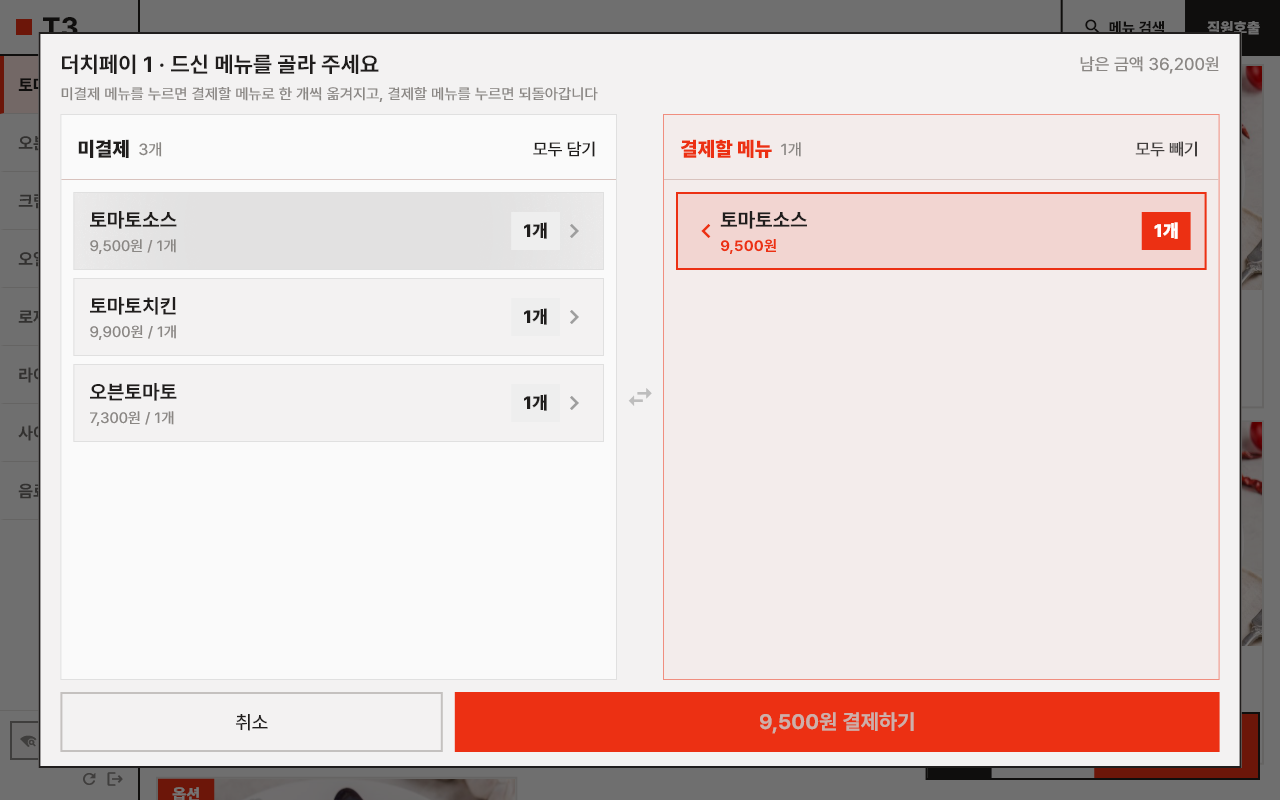Click the 9,900원 / 1개 price text
Screen dimensions: 1280x800
(x=133, y=332)
